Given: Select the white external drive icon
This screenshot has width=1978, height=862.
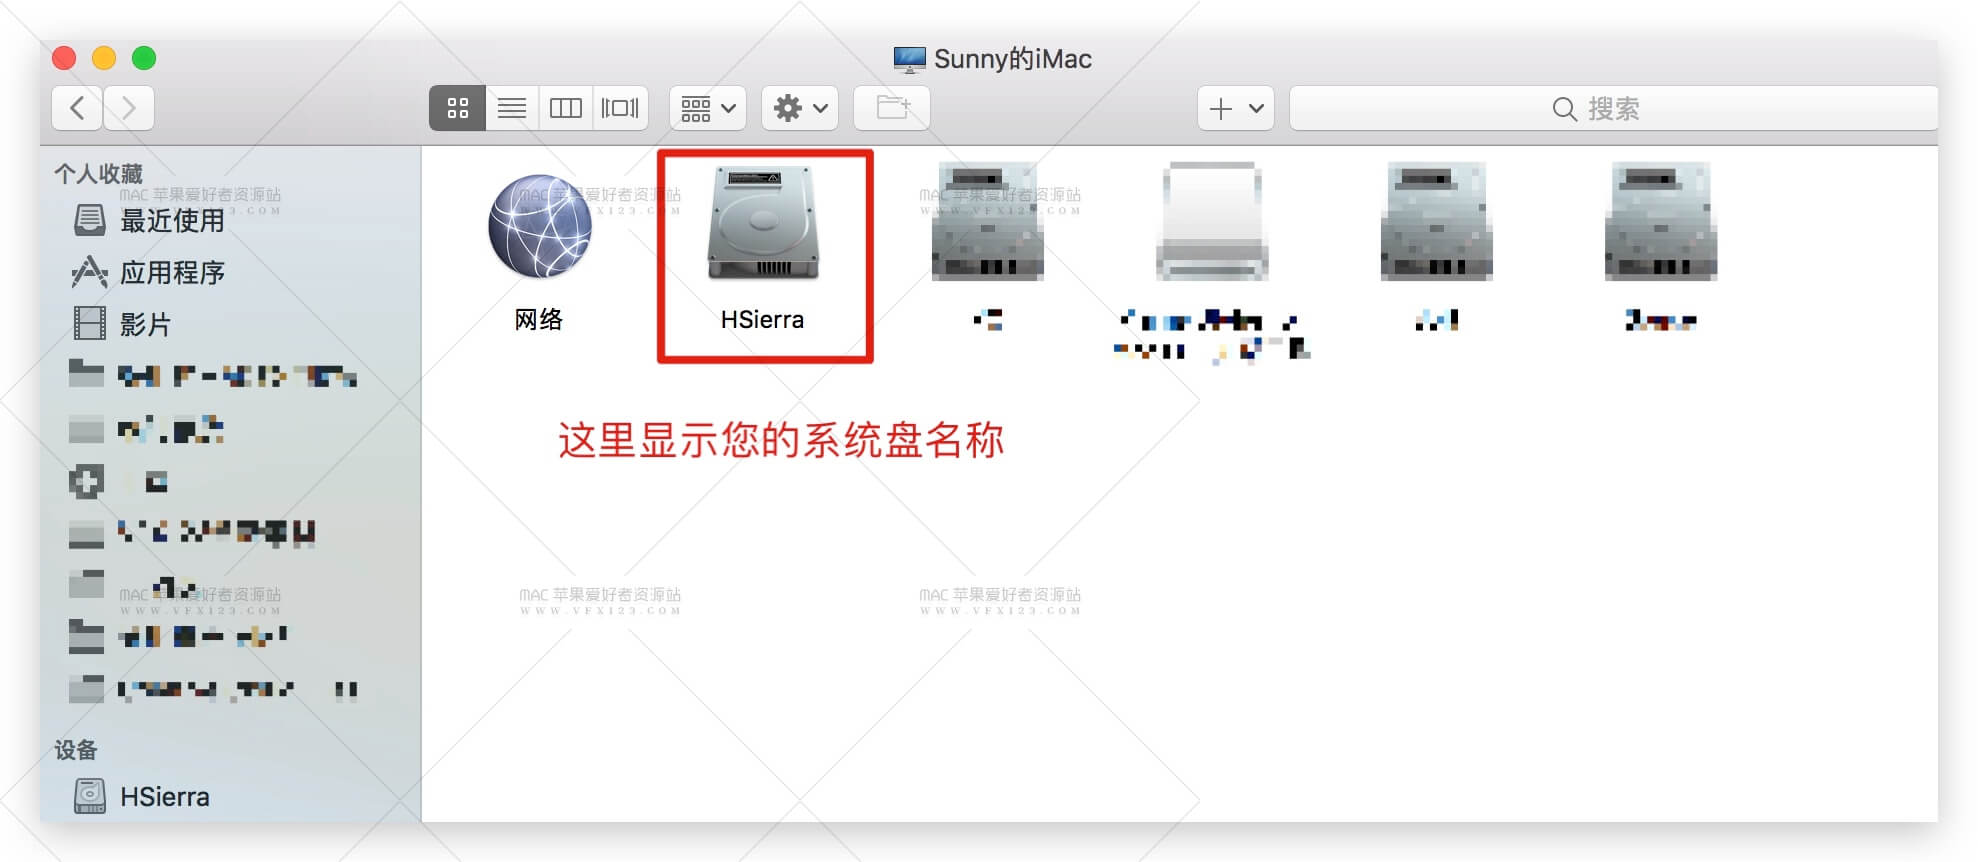Looking at the screenshot, I should coord(1212,221).
